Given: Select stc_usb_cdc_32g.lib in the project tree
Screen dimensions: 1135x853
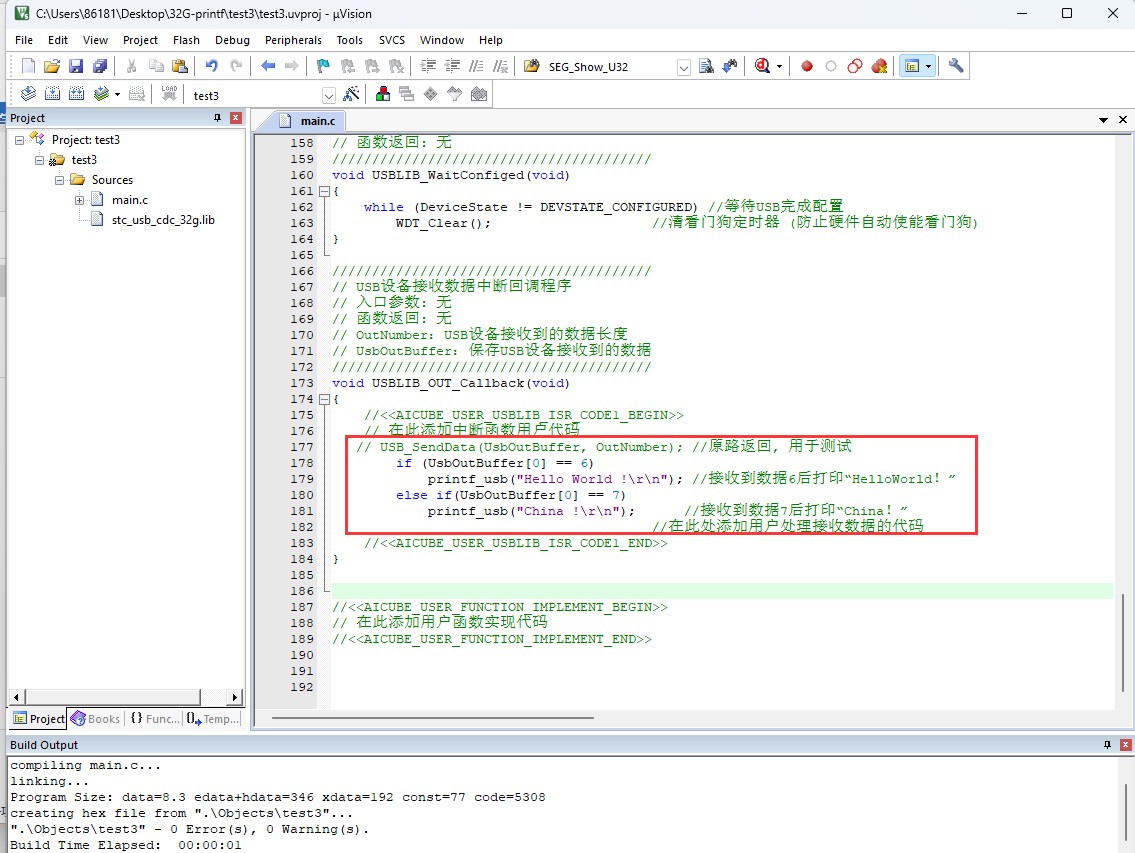Looking at the screenshot, I should pyautogui.click(x=163, y=220).
